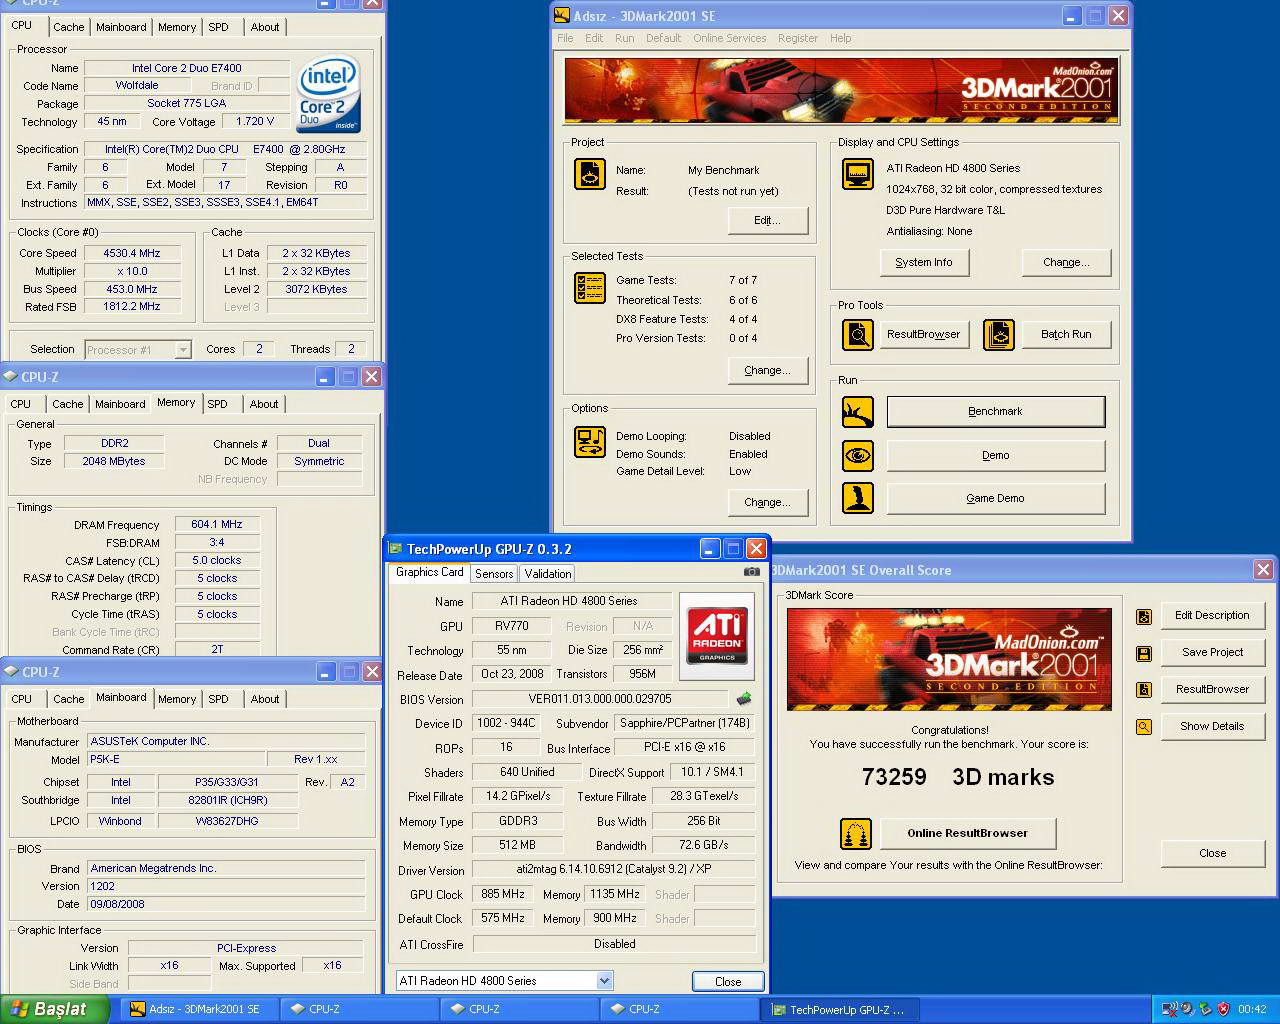Switch to Sensors tab in GPU-Z
Image resolution: width=1280 pixels, height=1024 pixels.
[494, 574]
